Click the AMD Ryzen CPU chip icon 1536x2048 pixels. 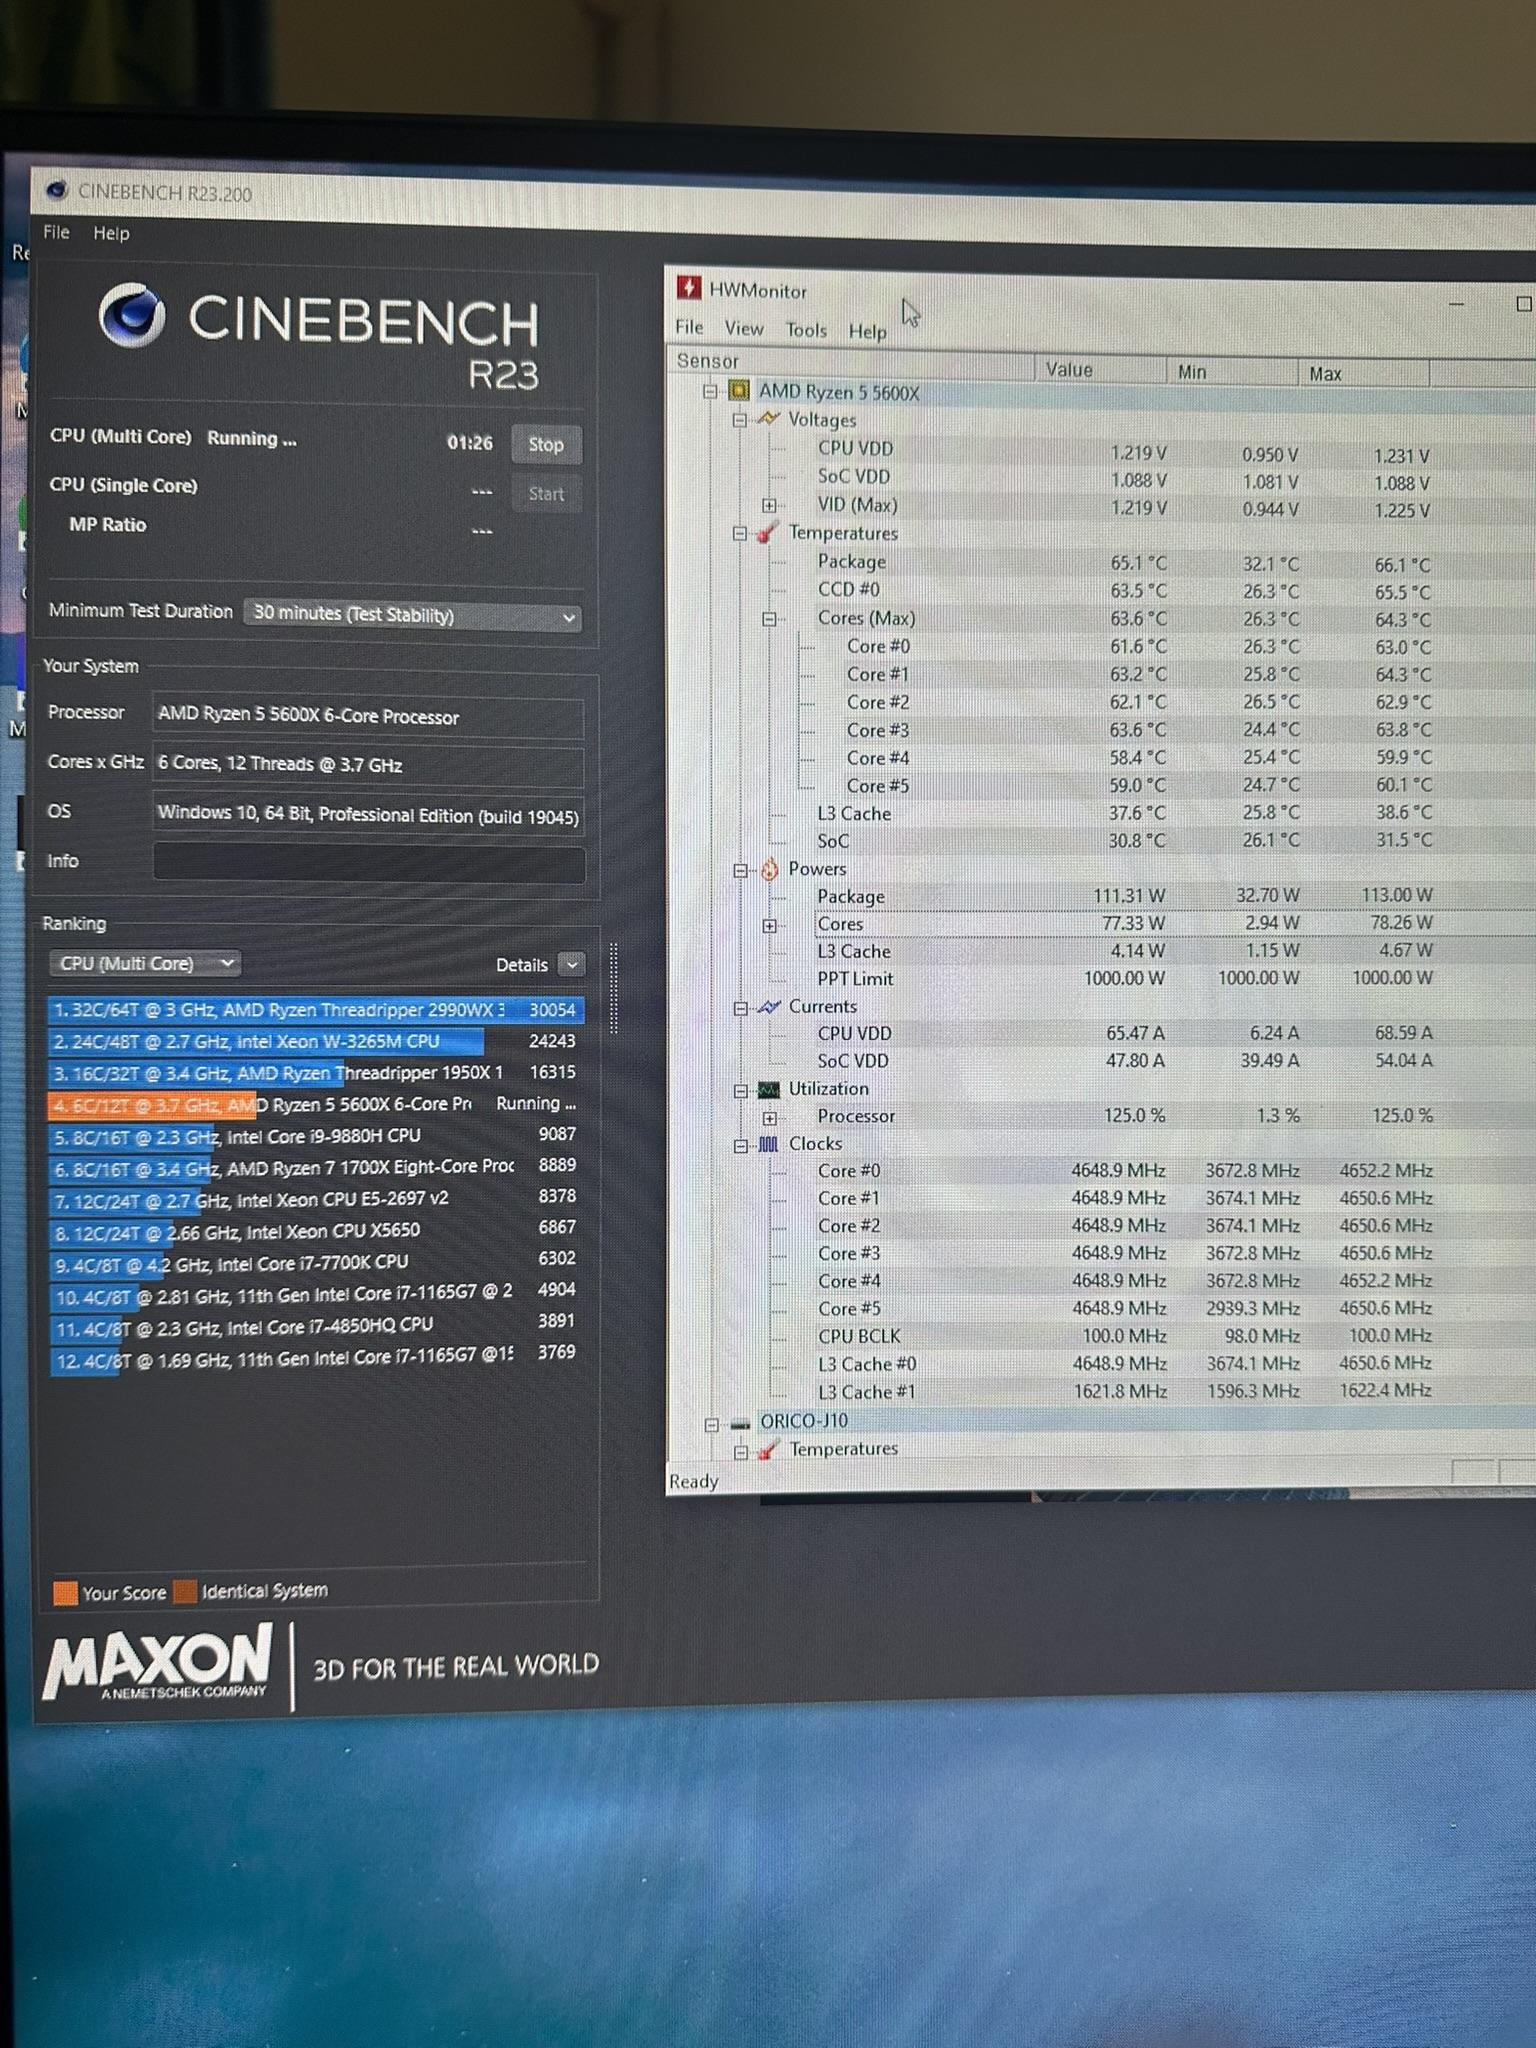click(739, 390)
